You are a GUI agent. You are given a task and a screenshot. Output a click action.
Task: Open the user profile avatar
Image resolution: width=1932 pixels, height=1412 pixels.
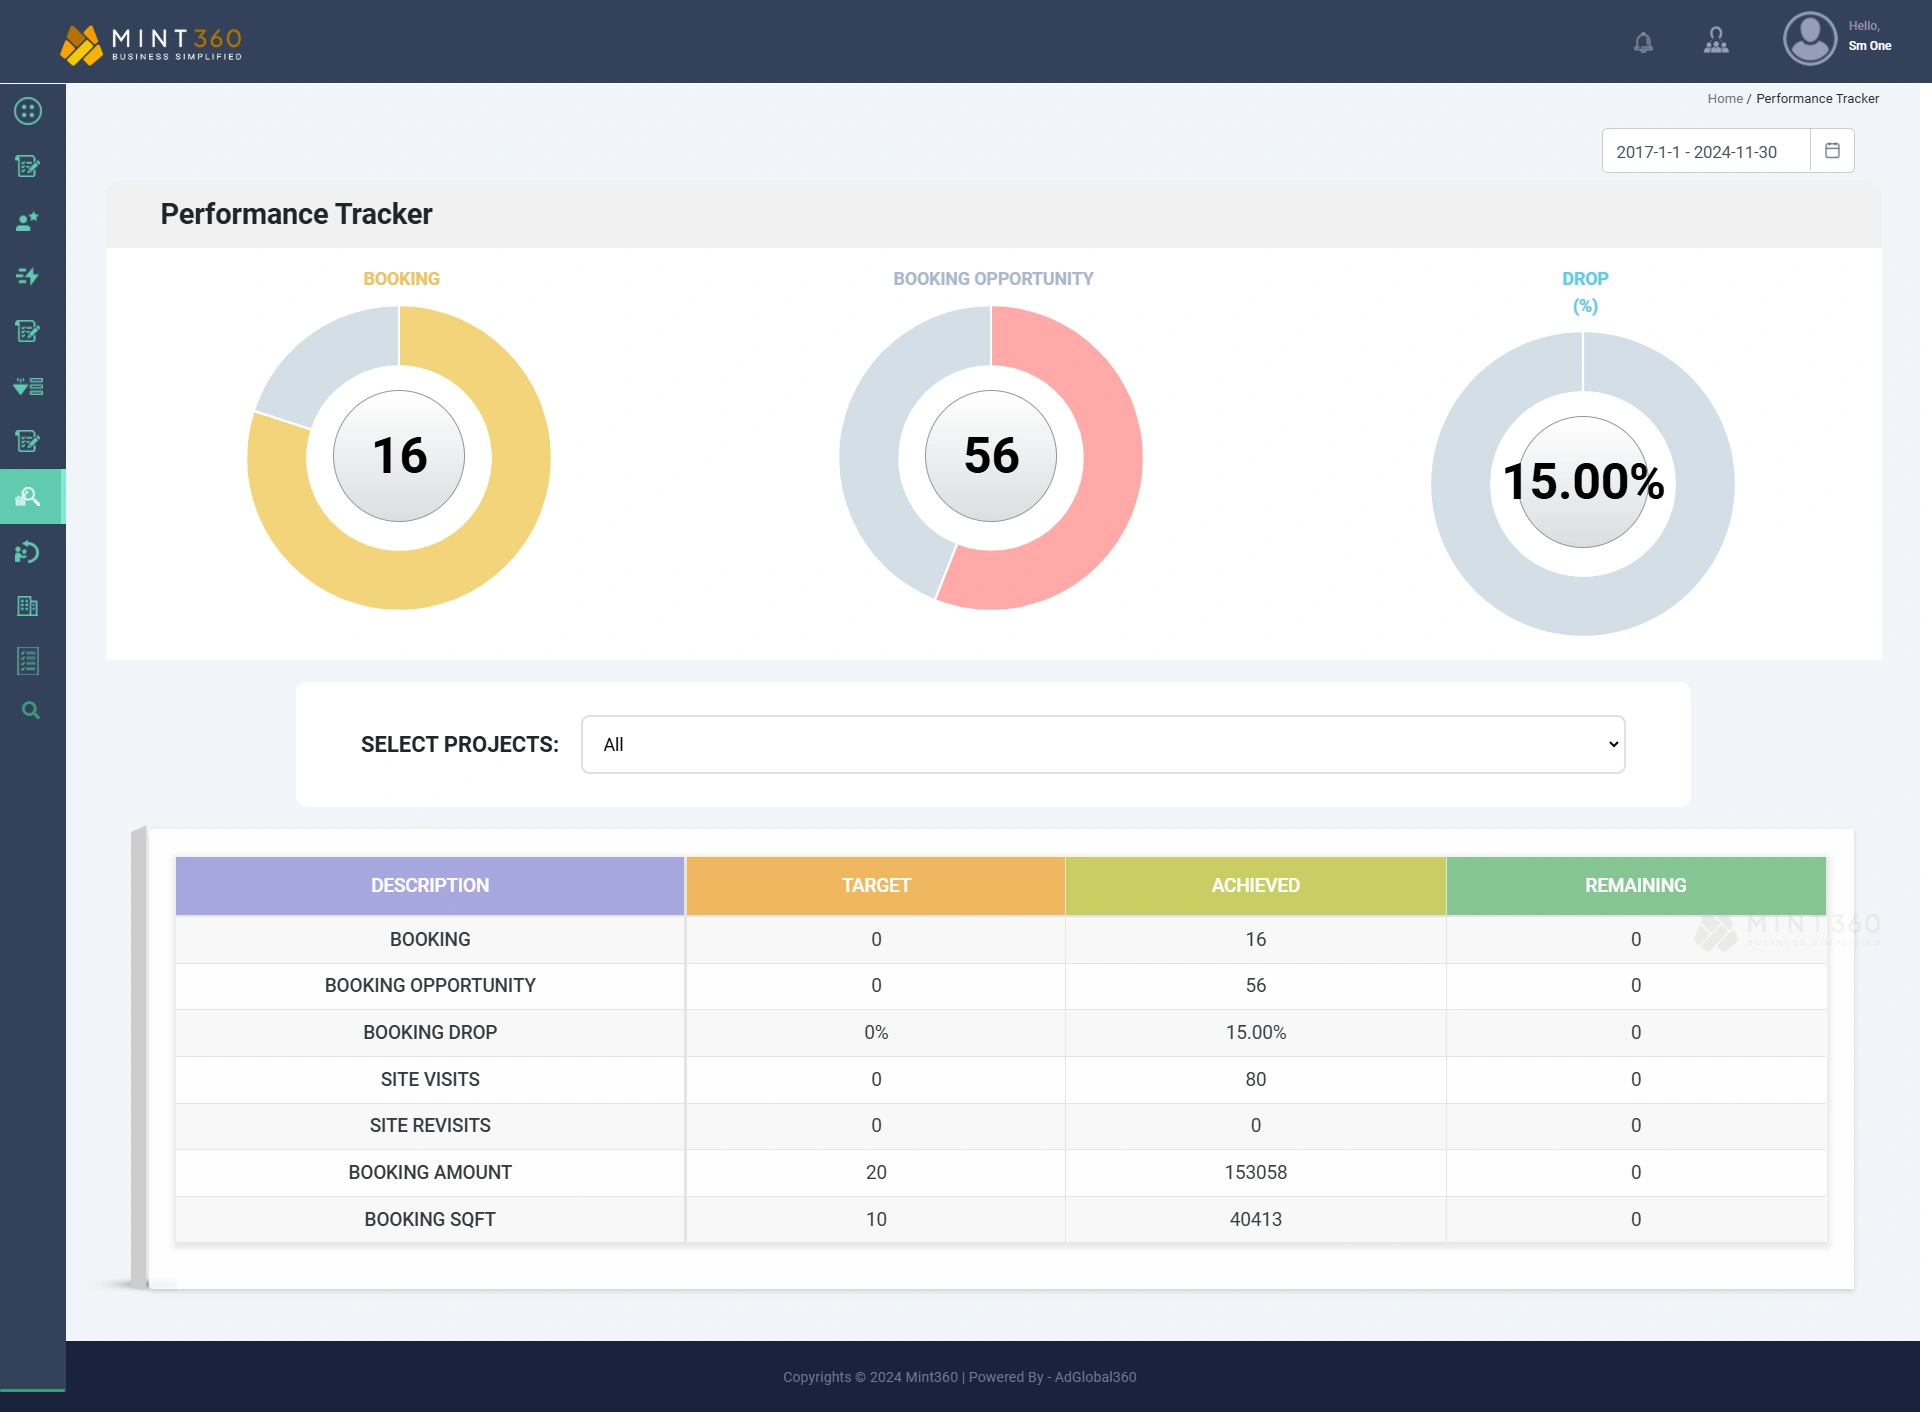(1810, 39)
